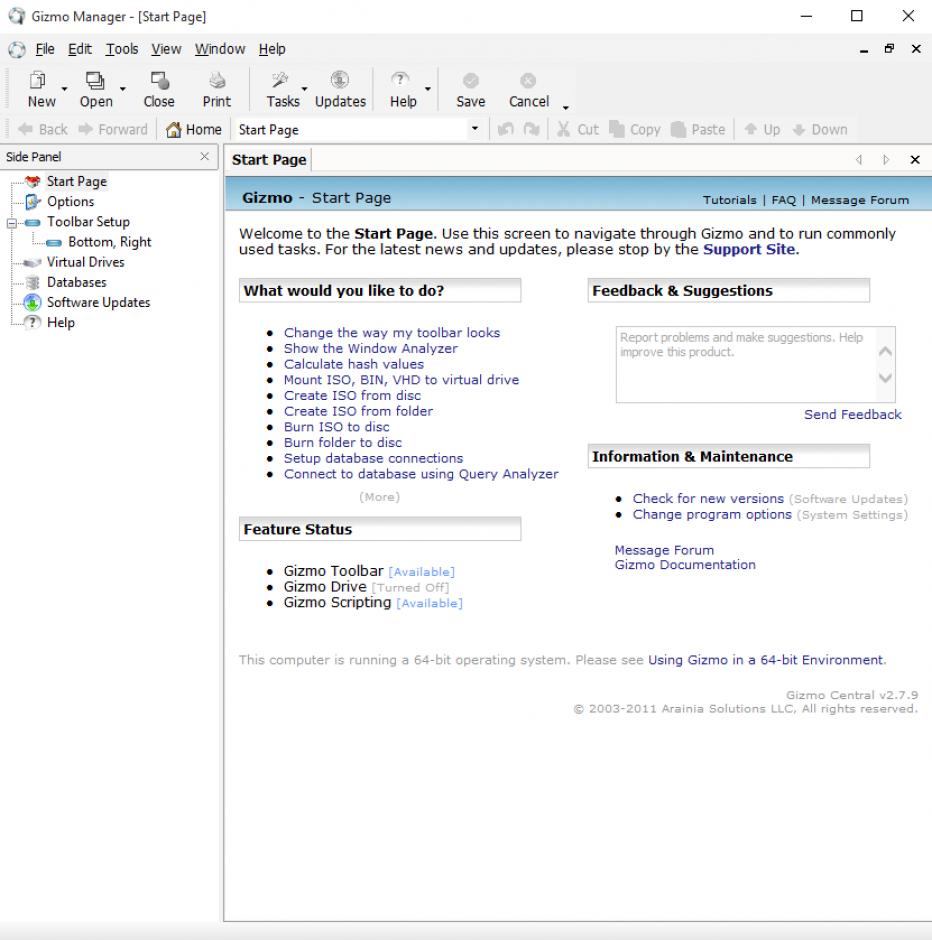Click the Close document toolbar icon
Viewport: 932px width, 940px height.
[x=159, y=80]
